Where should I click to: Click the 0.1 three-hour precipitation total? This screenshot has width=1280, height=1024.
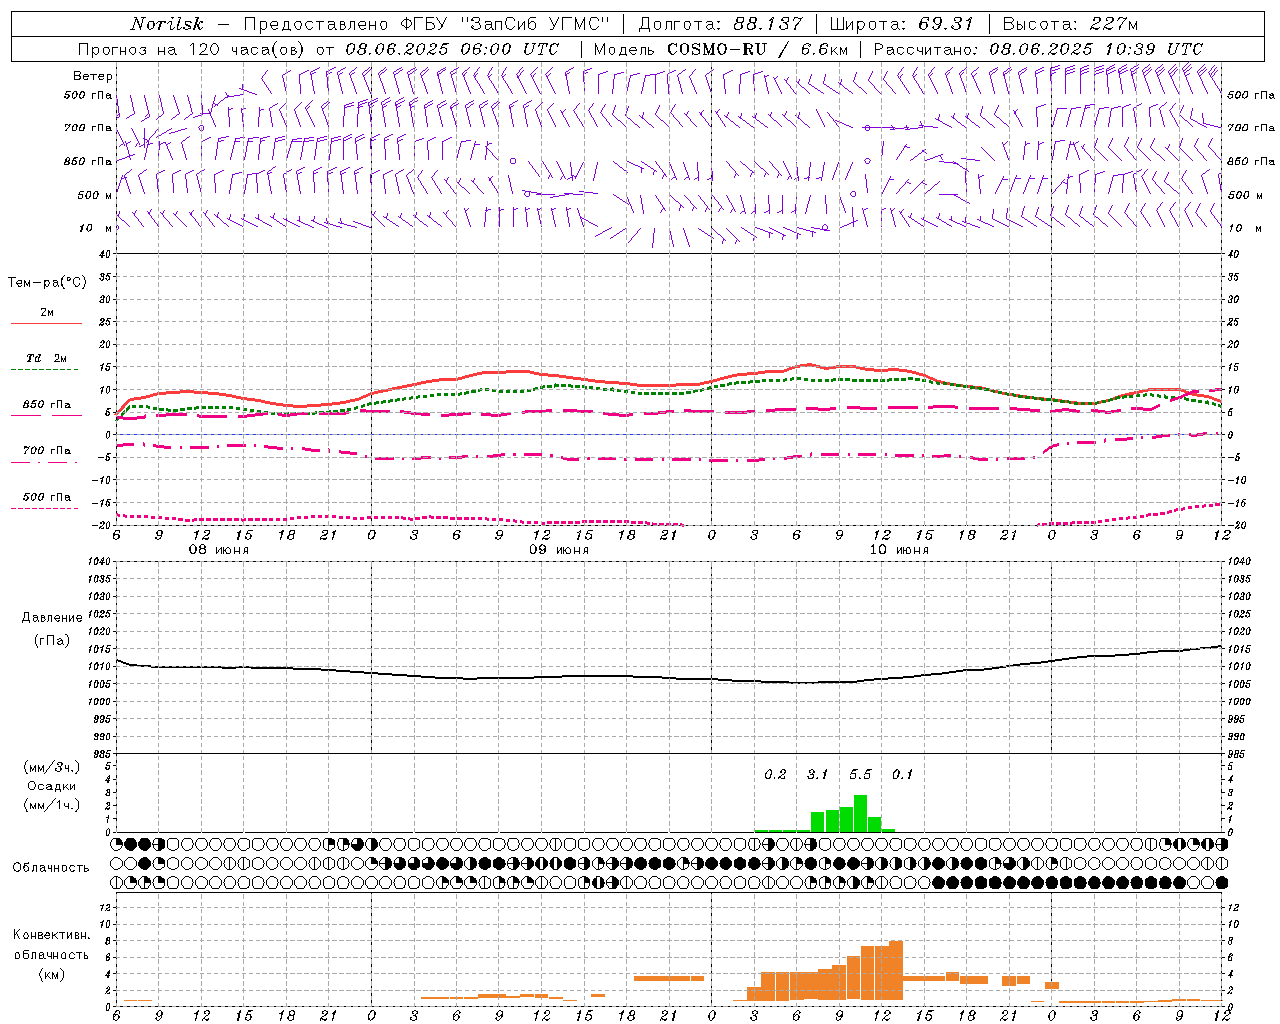point(902,775)
